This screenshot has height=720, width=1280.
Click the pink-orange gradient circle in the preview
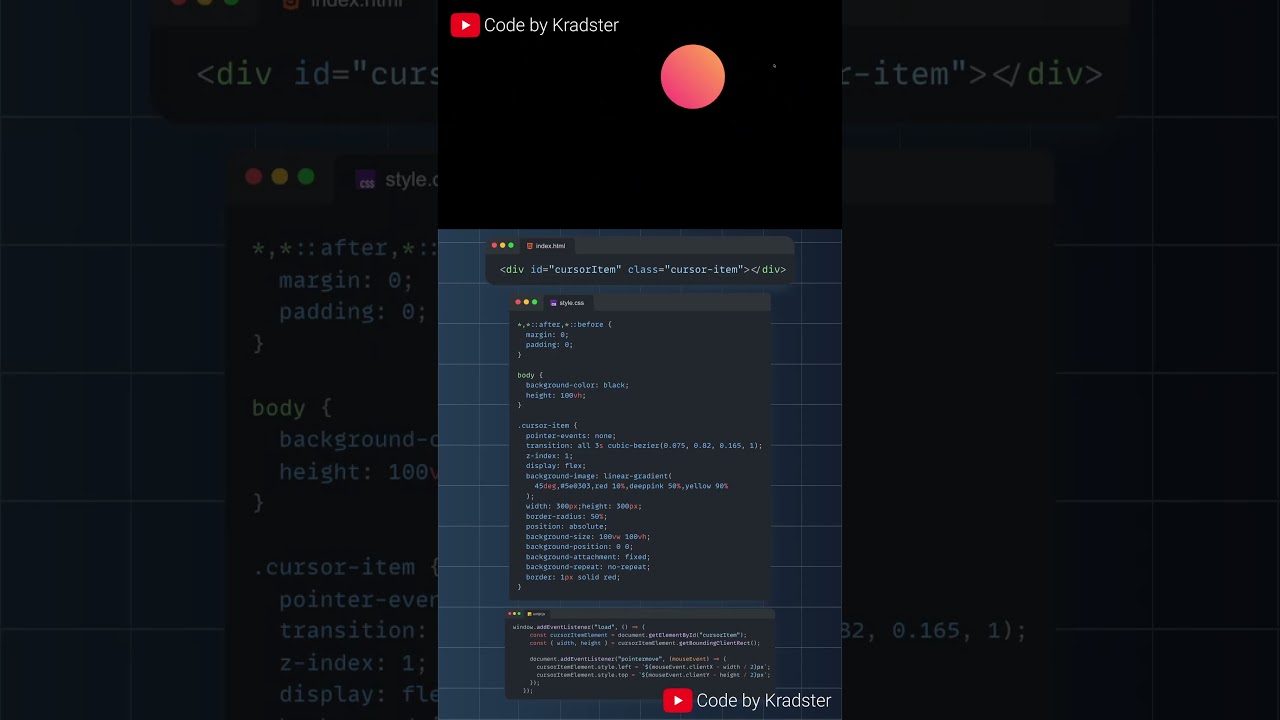pos(693,76)
